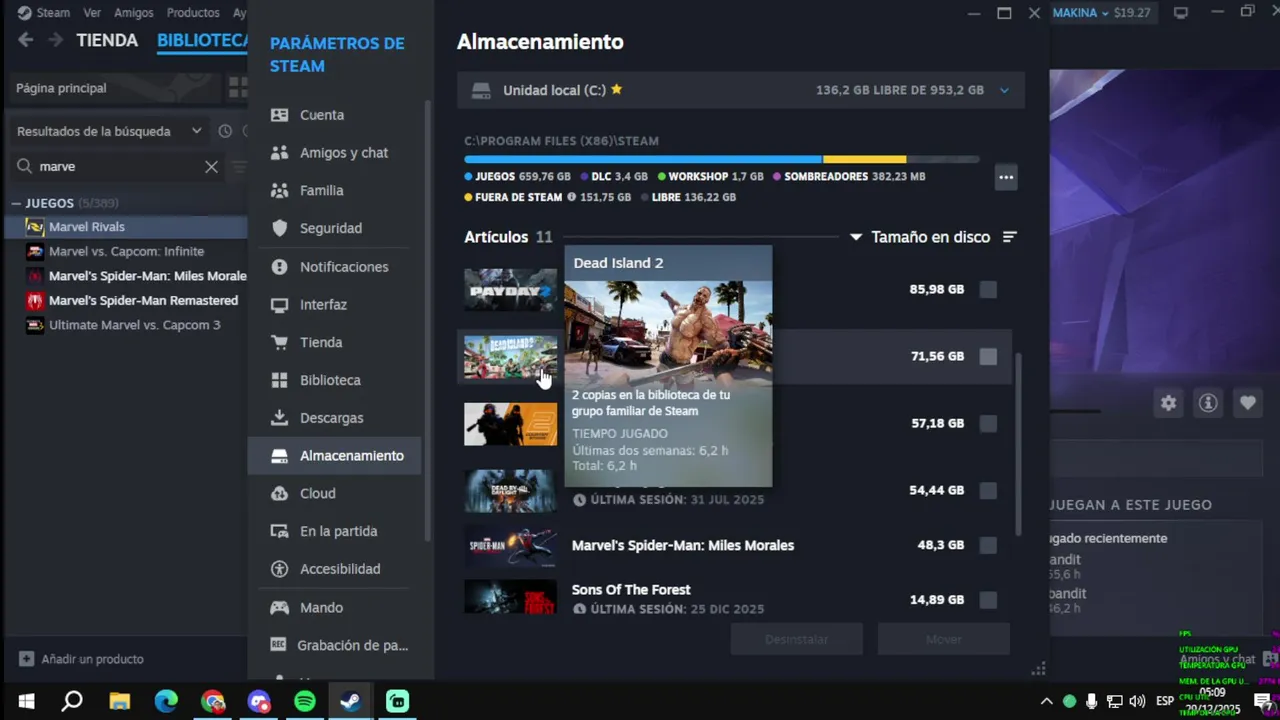This screenshot has height=720, width=1280.
Task: Click the Accesibilidad icon
Action: click(x=280, y=569)
